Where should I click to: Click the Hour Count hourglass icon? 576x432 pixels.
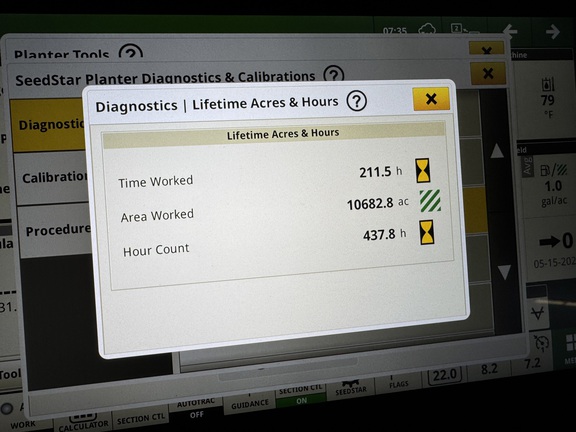(427, 233)
